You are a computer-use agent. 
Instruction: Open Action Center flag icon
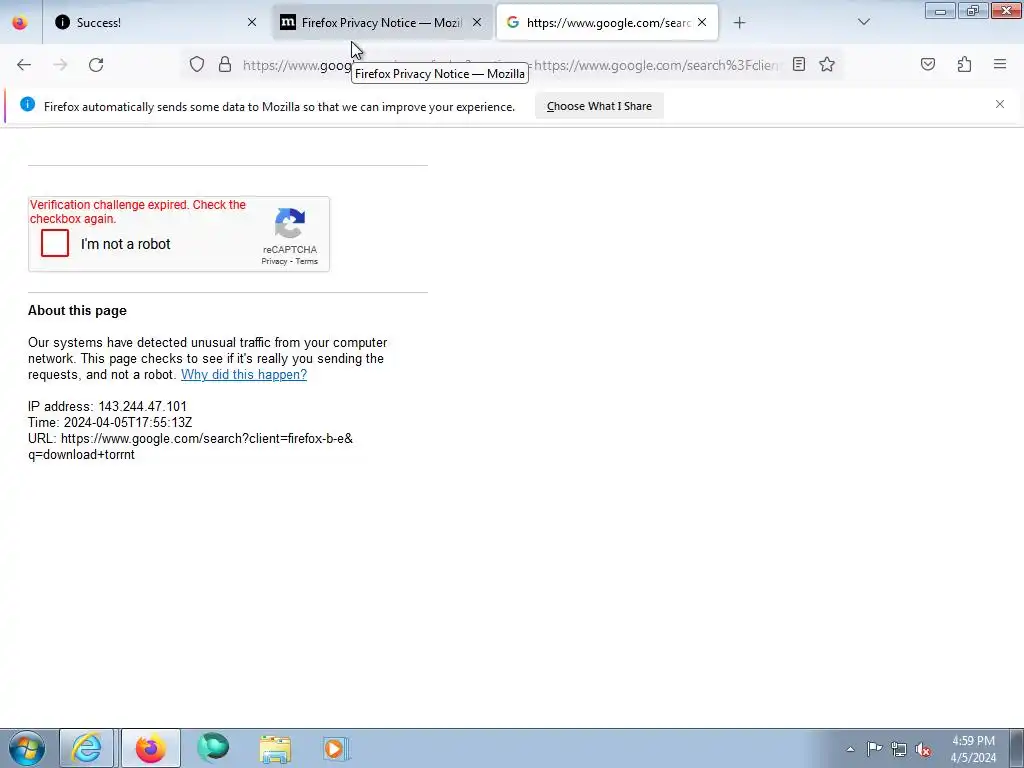(x=874, y=749)
